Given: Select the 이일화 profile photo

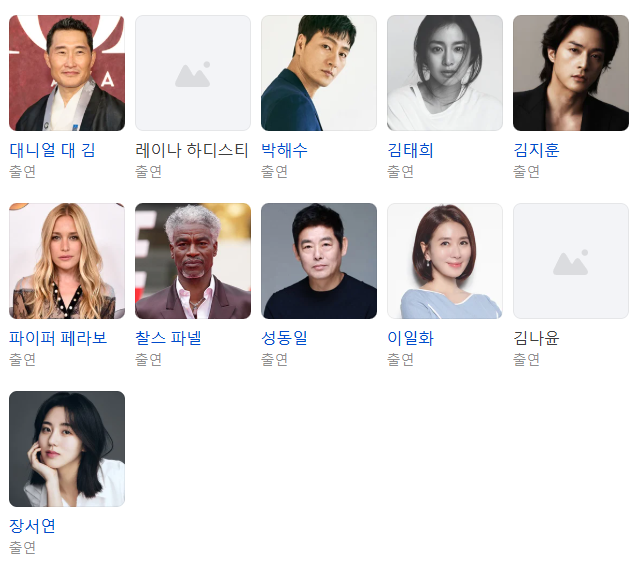Looking at the screenshot, I should point(445,261).
